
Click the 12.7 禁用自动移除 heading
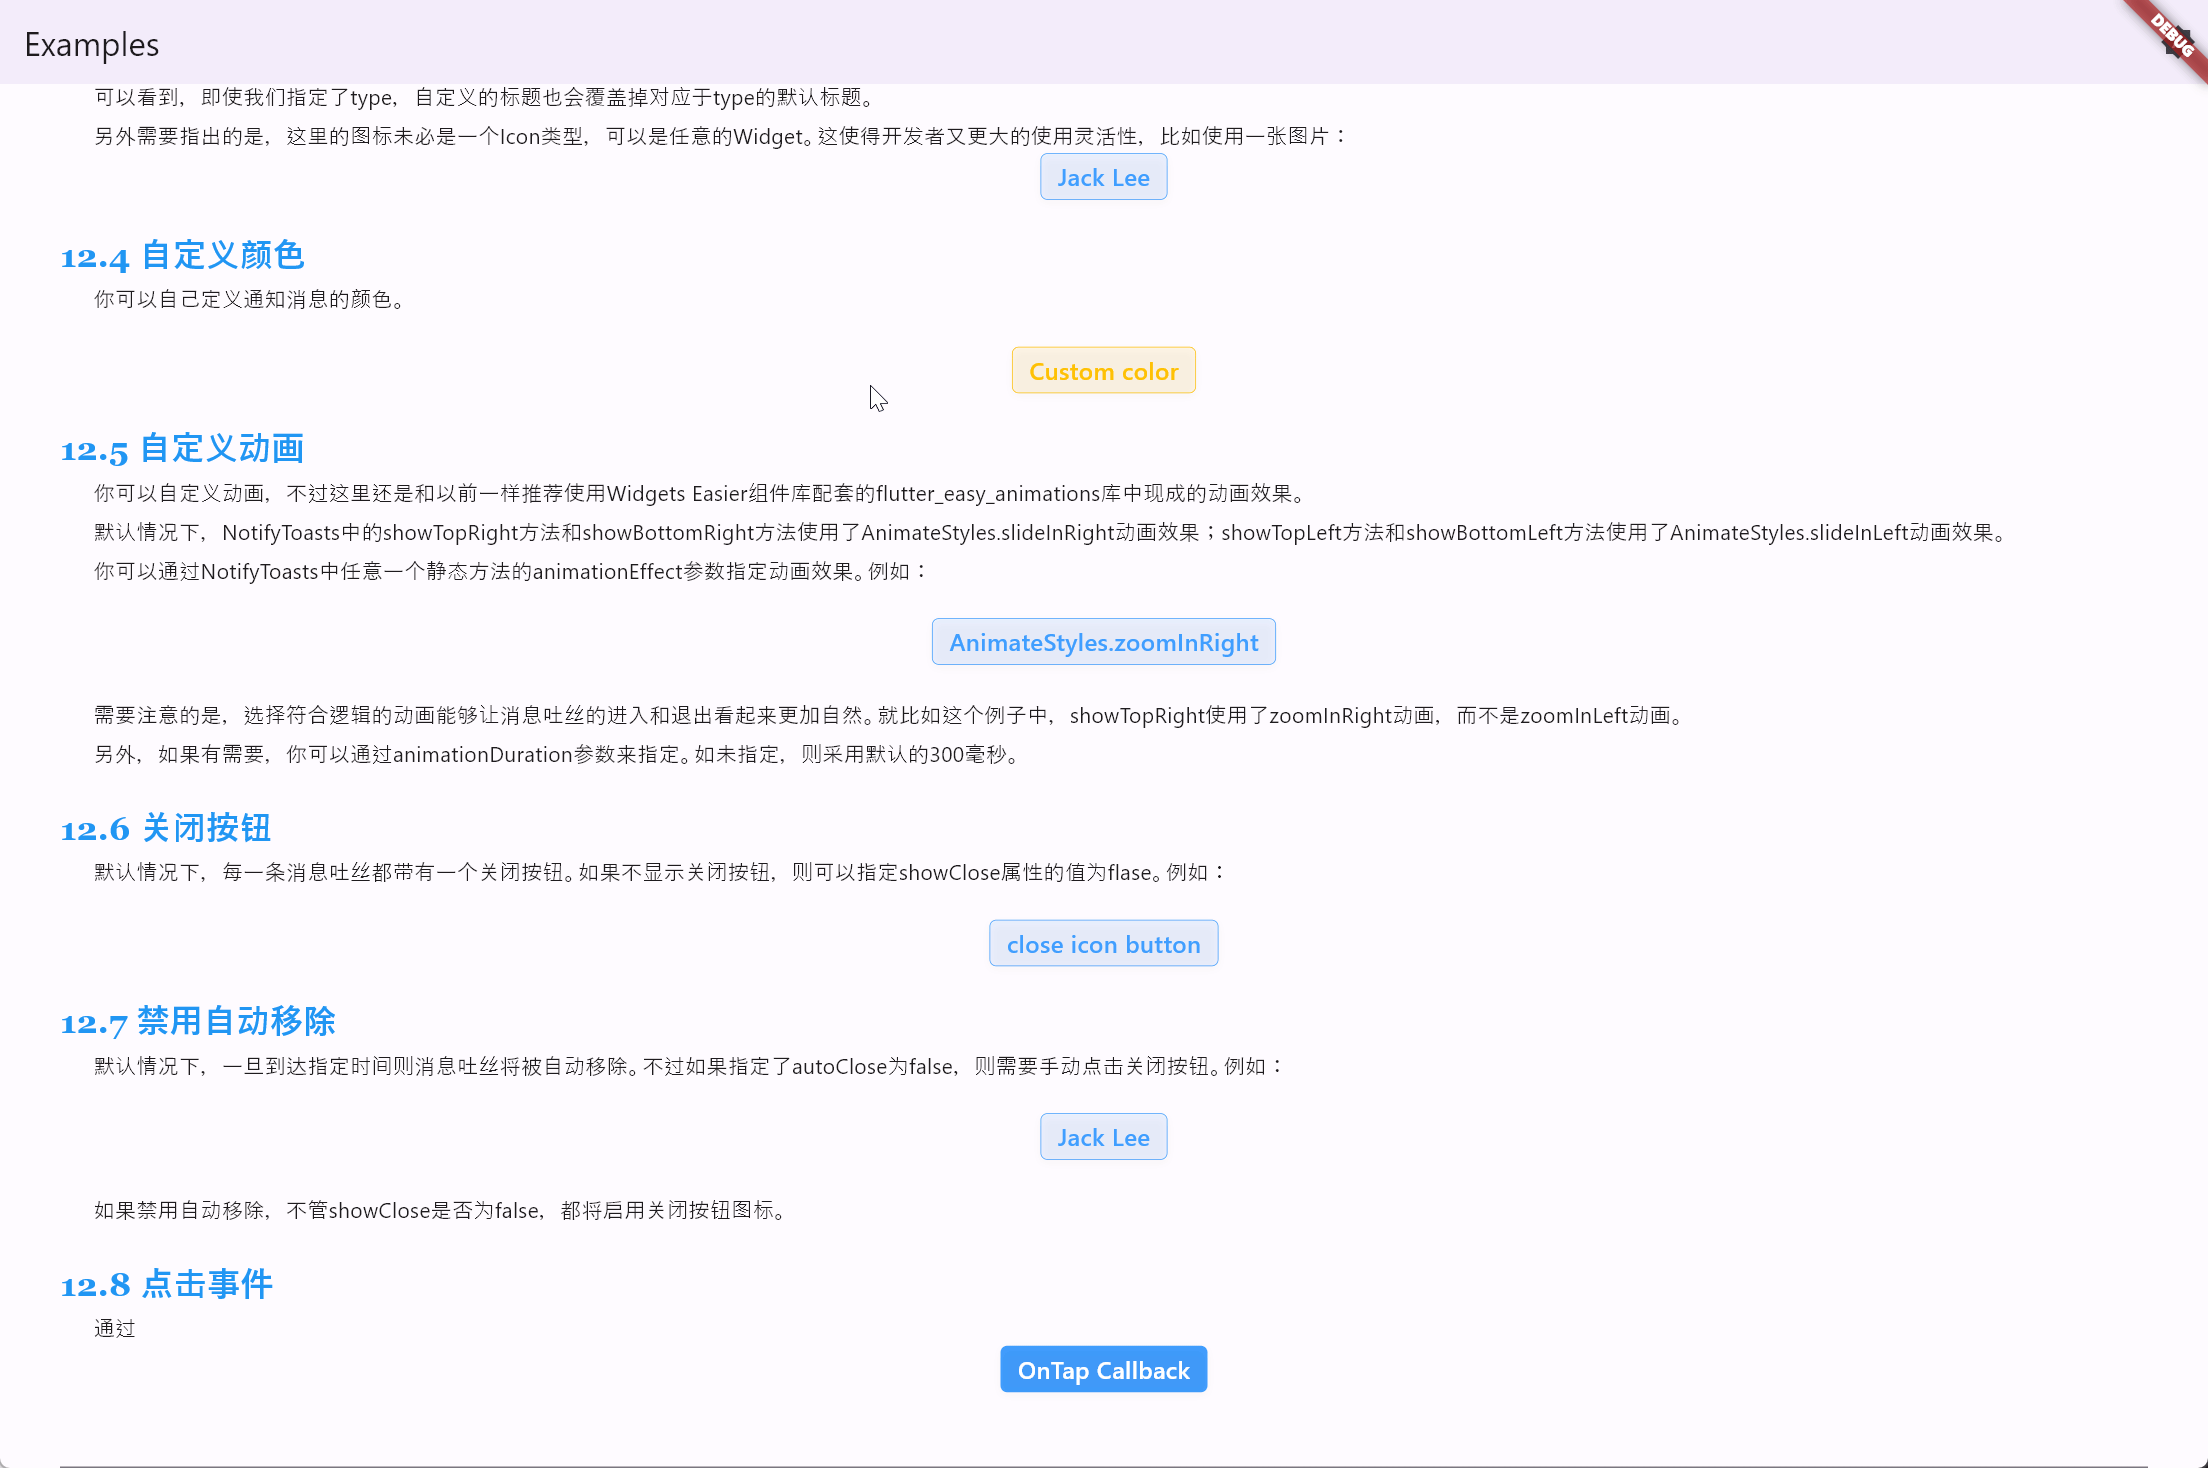(198, 1022)
